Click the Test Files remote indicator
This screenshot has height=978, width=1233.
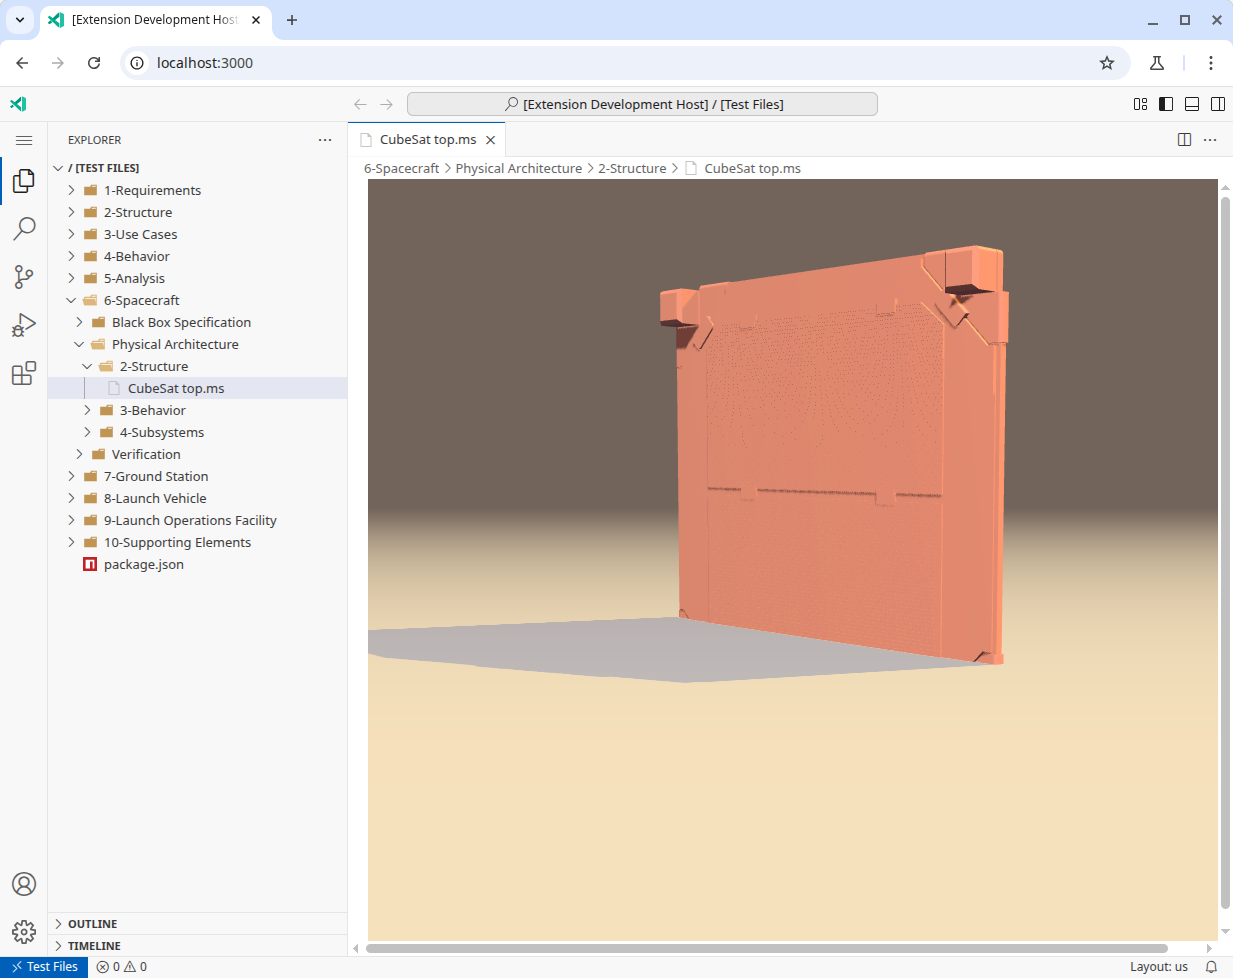pos(44,967)
